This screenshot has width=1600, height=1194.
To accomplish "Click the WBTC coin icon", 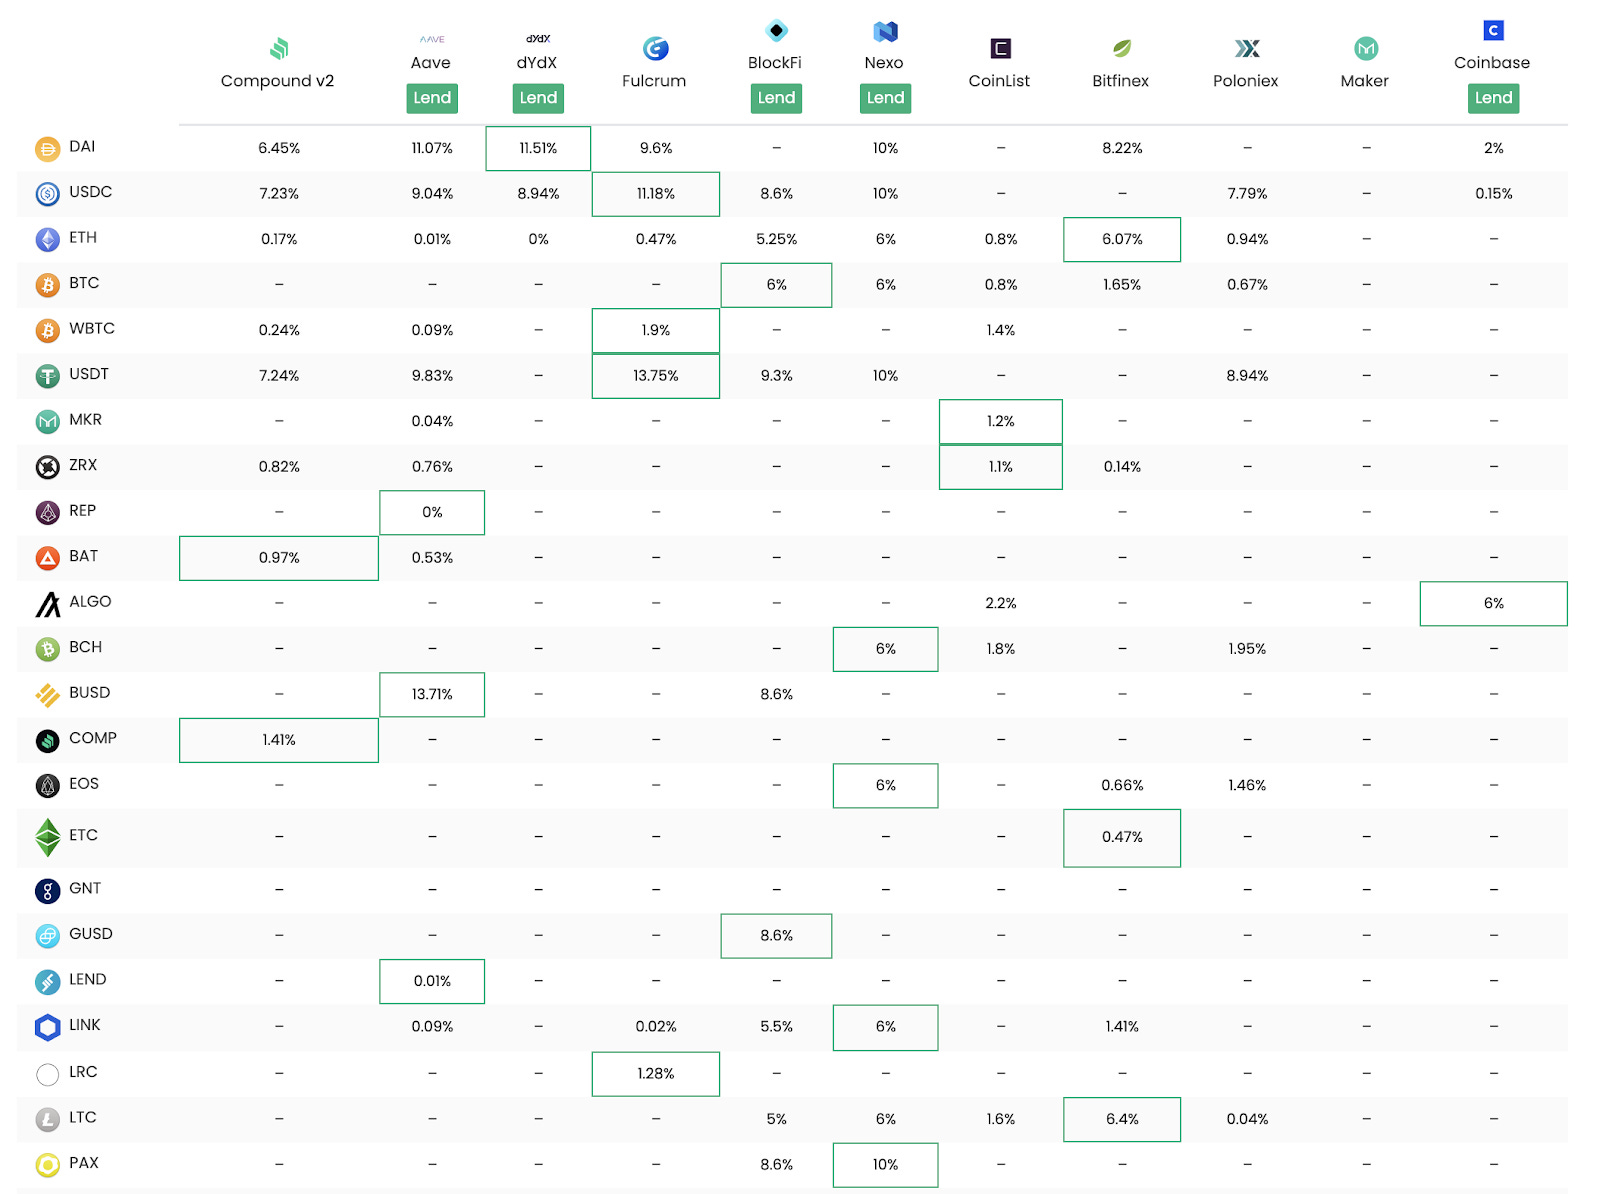I will (48, 330).
